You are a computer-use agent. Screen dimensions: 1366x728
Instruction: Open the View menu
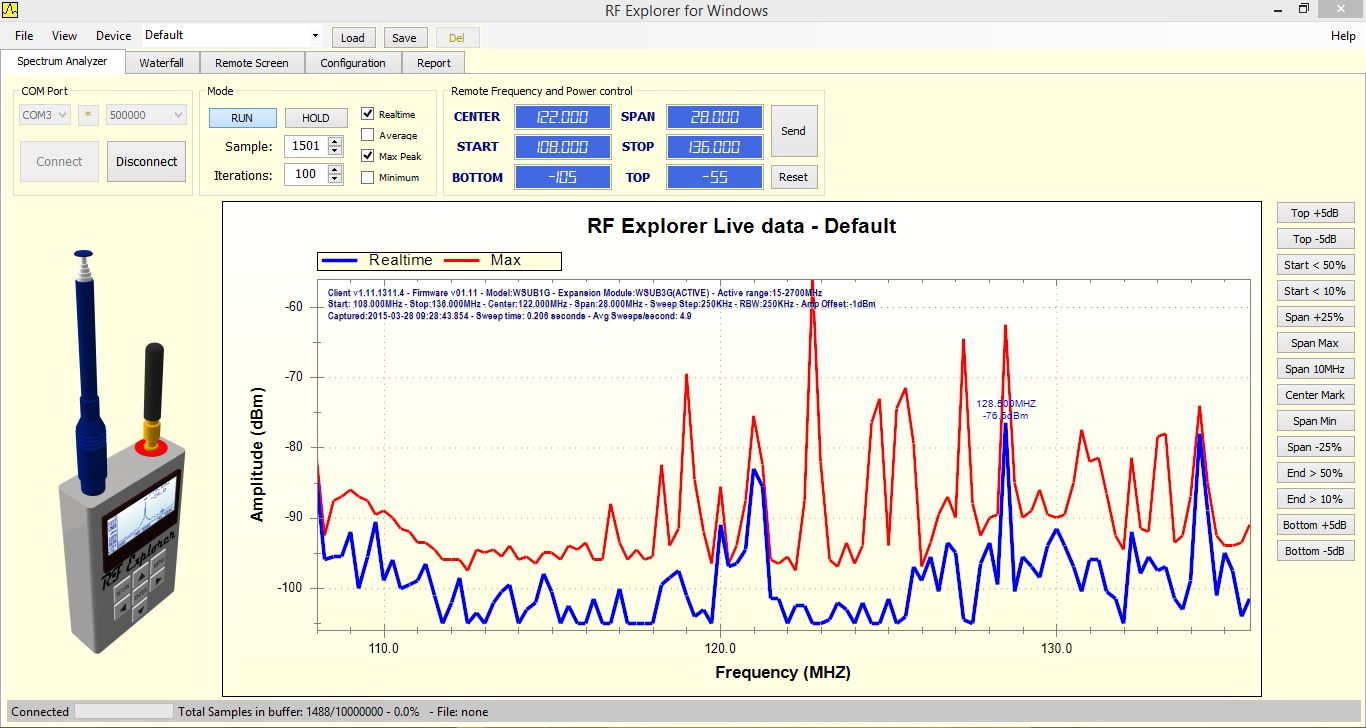tap(64, 36)
